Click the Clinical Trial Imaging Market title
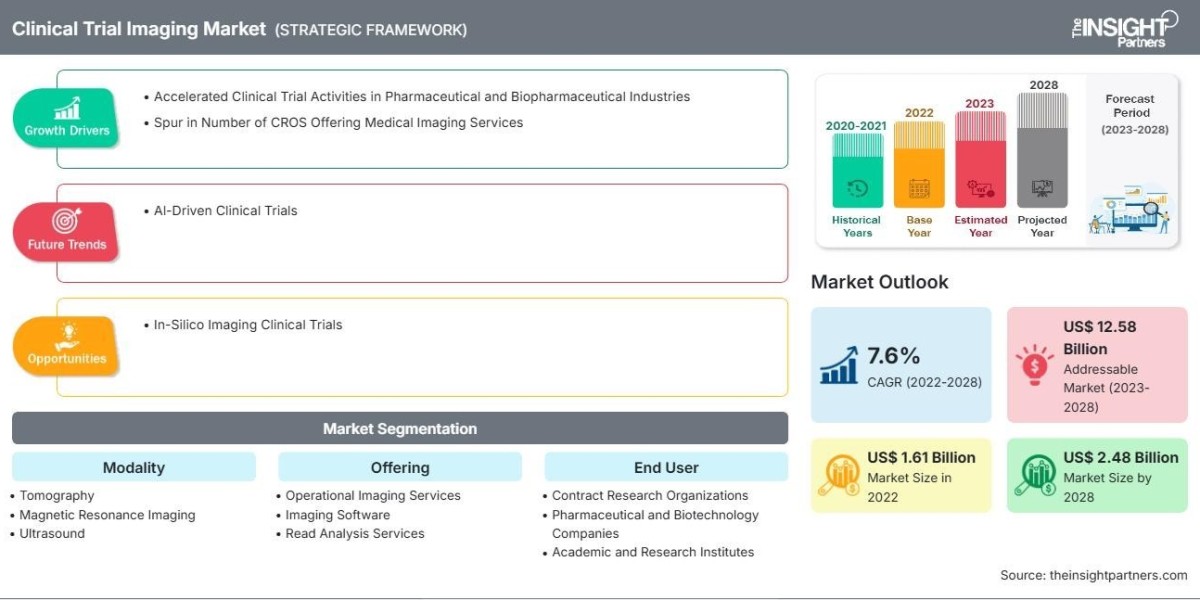The width and height of the screenshot is (1200, 600). 139,29
